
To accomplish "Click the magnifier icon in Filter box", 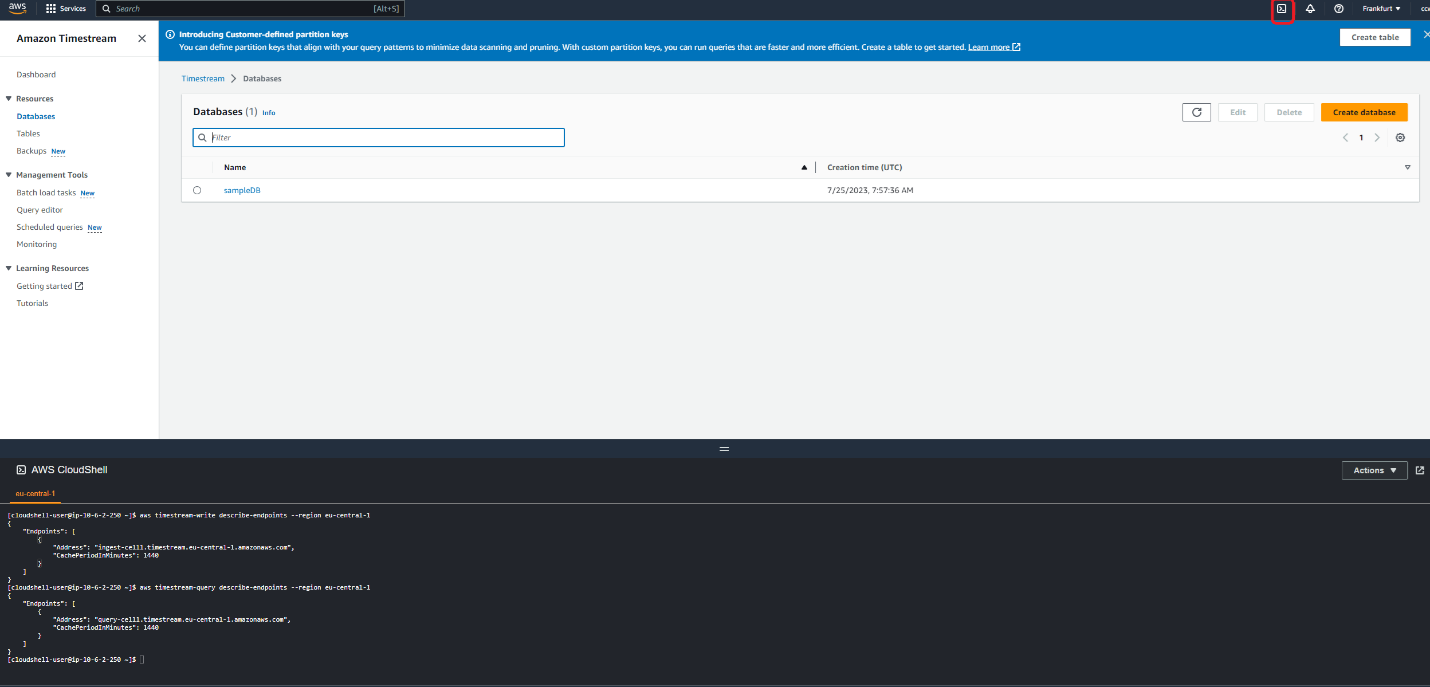I will pos(202,137).
